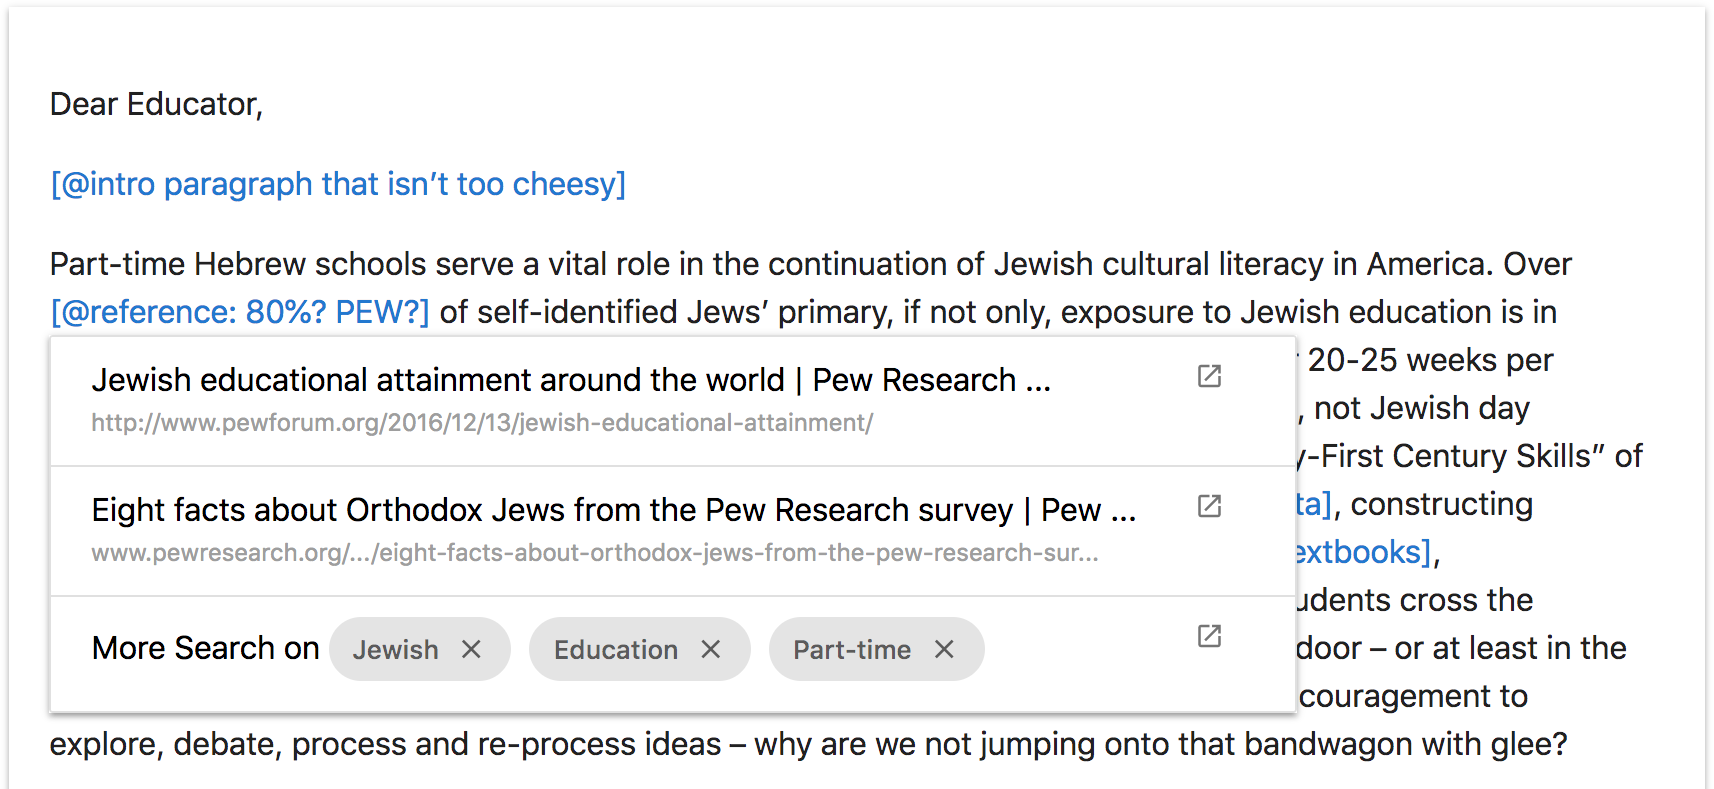Open the Eight facts about Orthodox Jews title
This screenshot has height=789, width=1714.
[613, 510]
